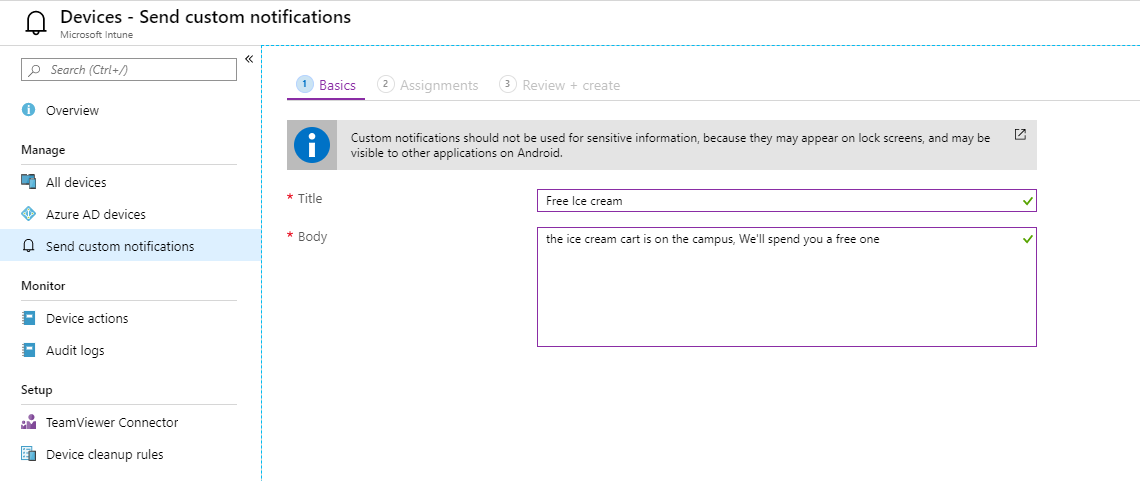Image resolution: width=1140 pixels, height=481 pixels.
Task: Click the All devices icon
Action: tap(29, 182)
